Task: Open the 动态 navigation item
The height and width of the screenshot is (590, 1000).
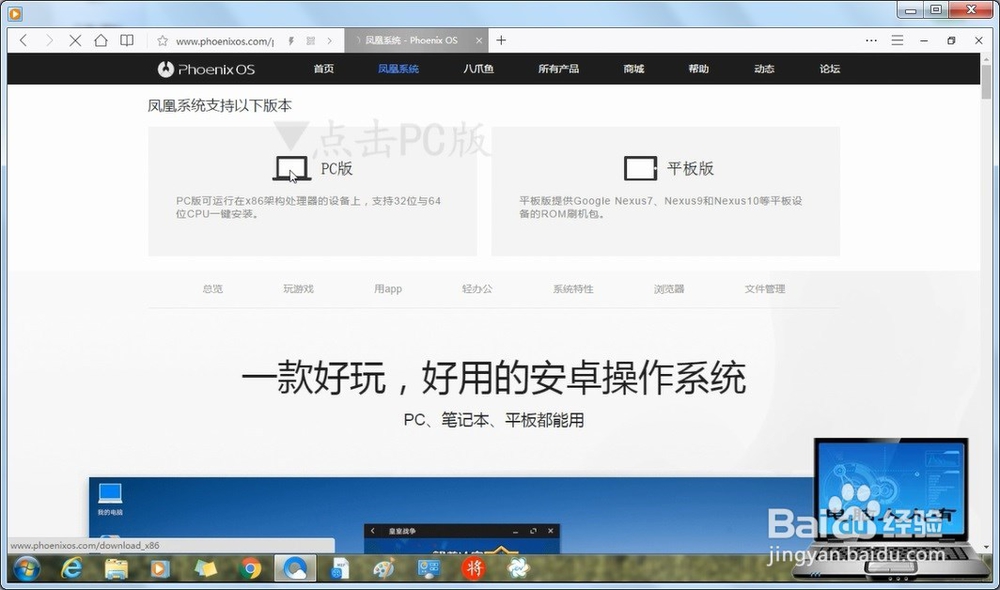Action: coord(764,69)
